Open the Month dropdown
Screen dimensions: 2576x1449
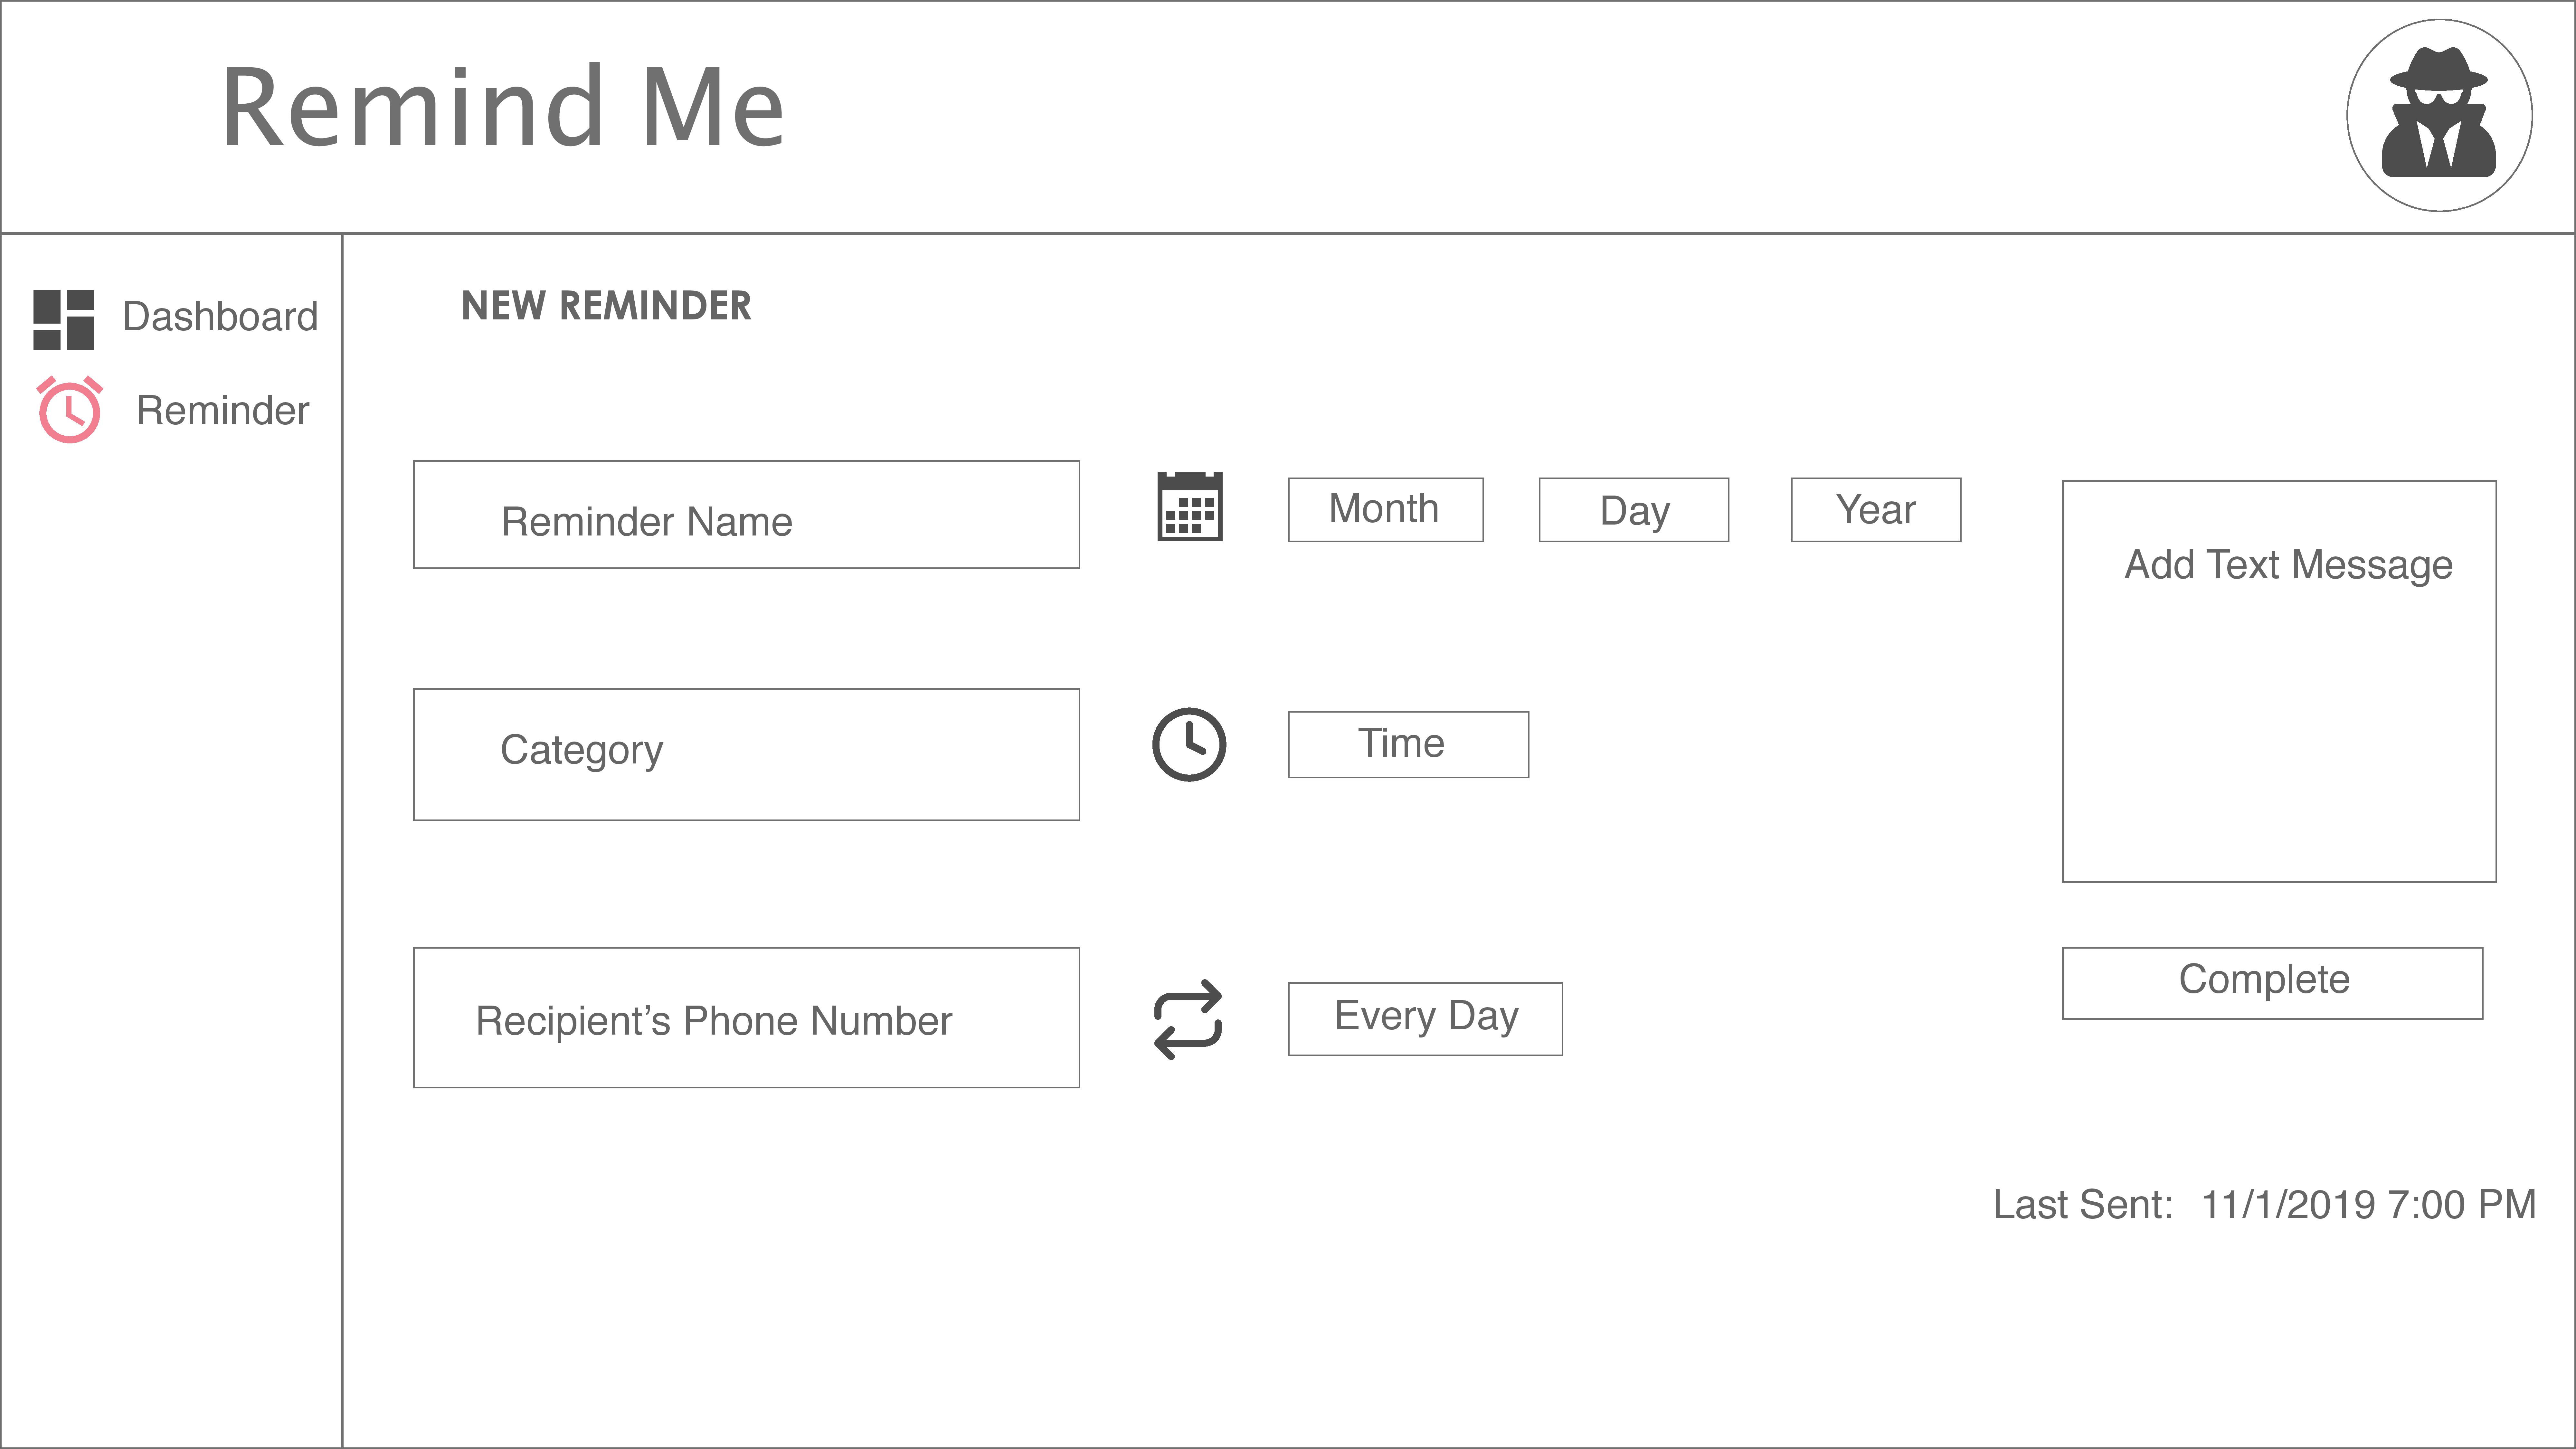[x=1385, y=510]
